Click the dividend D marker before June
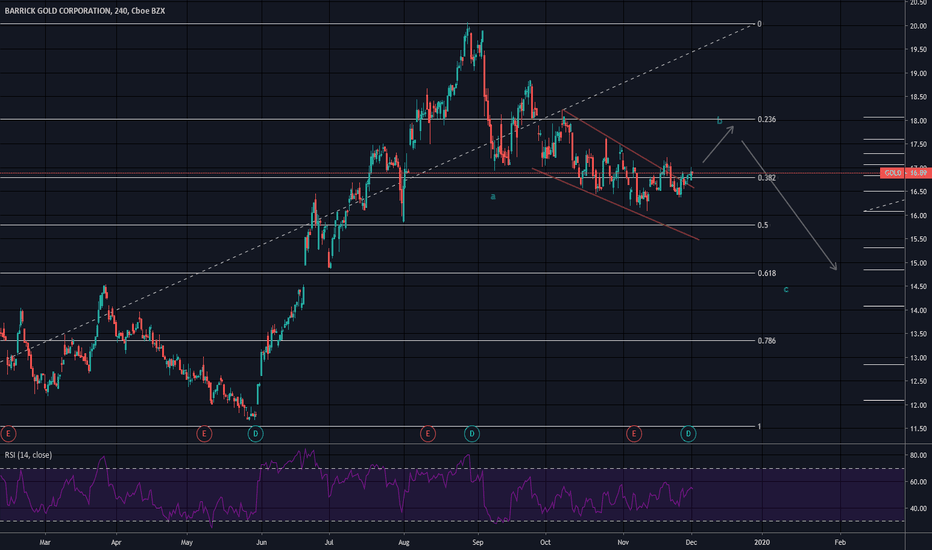Image resolution: width=932 pixels, height=550 pixels. pos(255,433)
